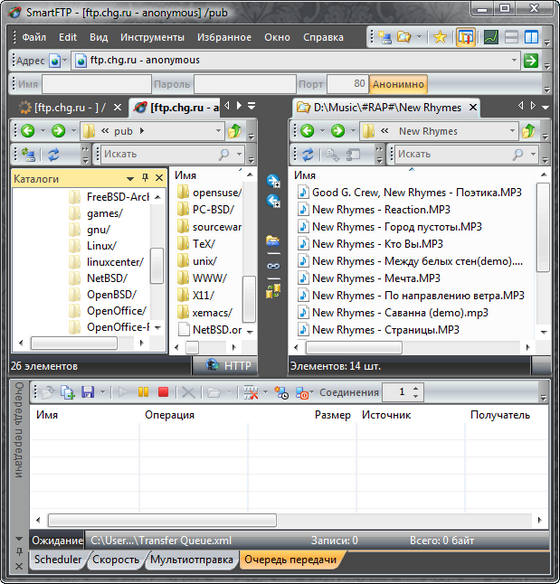Screen dimensions: 560x584
Task: Open the remote tab list dropdown
Action: point(252,106)
